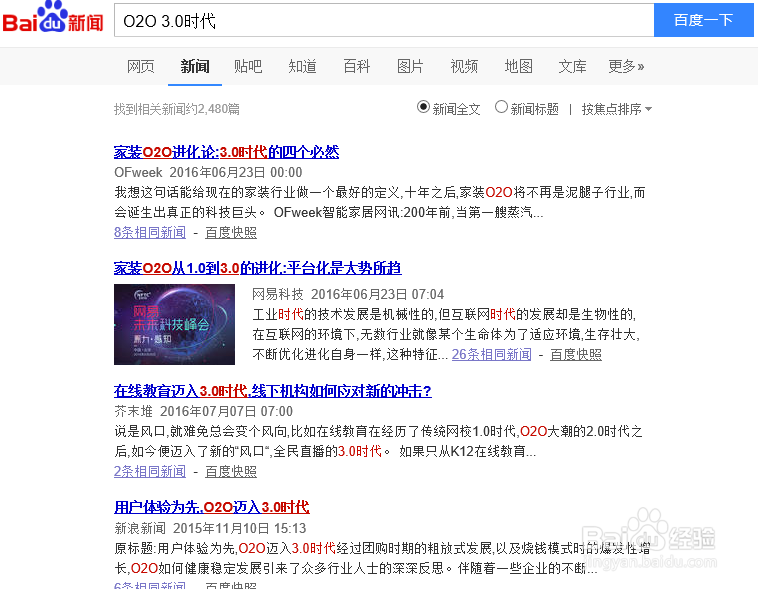Select the 新闻全文 radio button
This screenshot has height=589, width=758.
pos(423,107)
